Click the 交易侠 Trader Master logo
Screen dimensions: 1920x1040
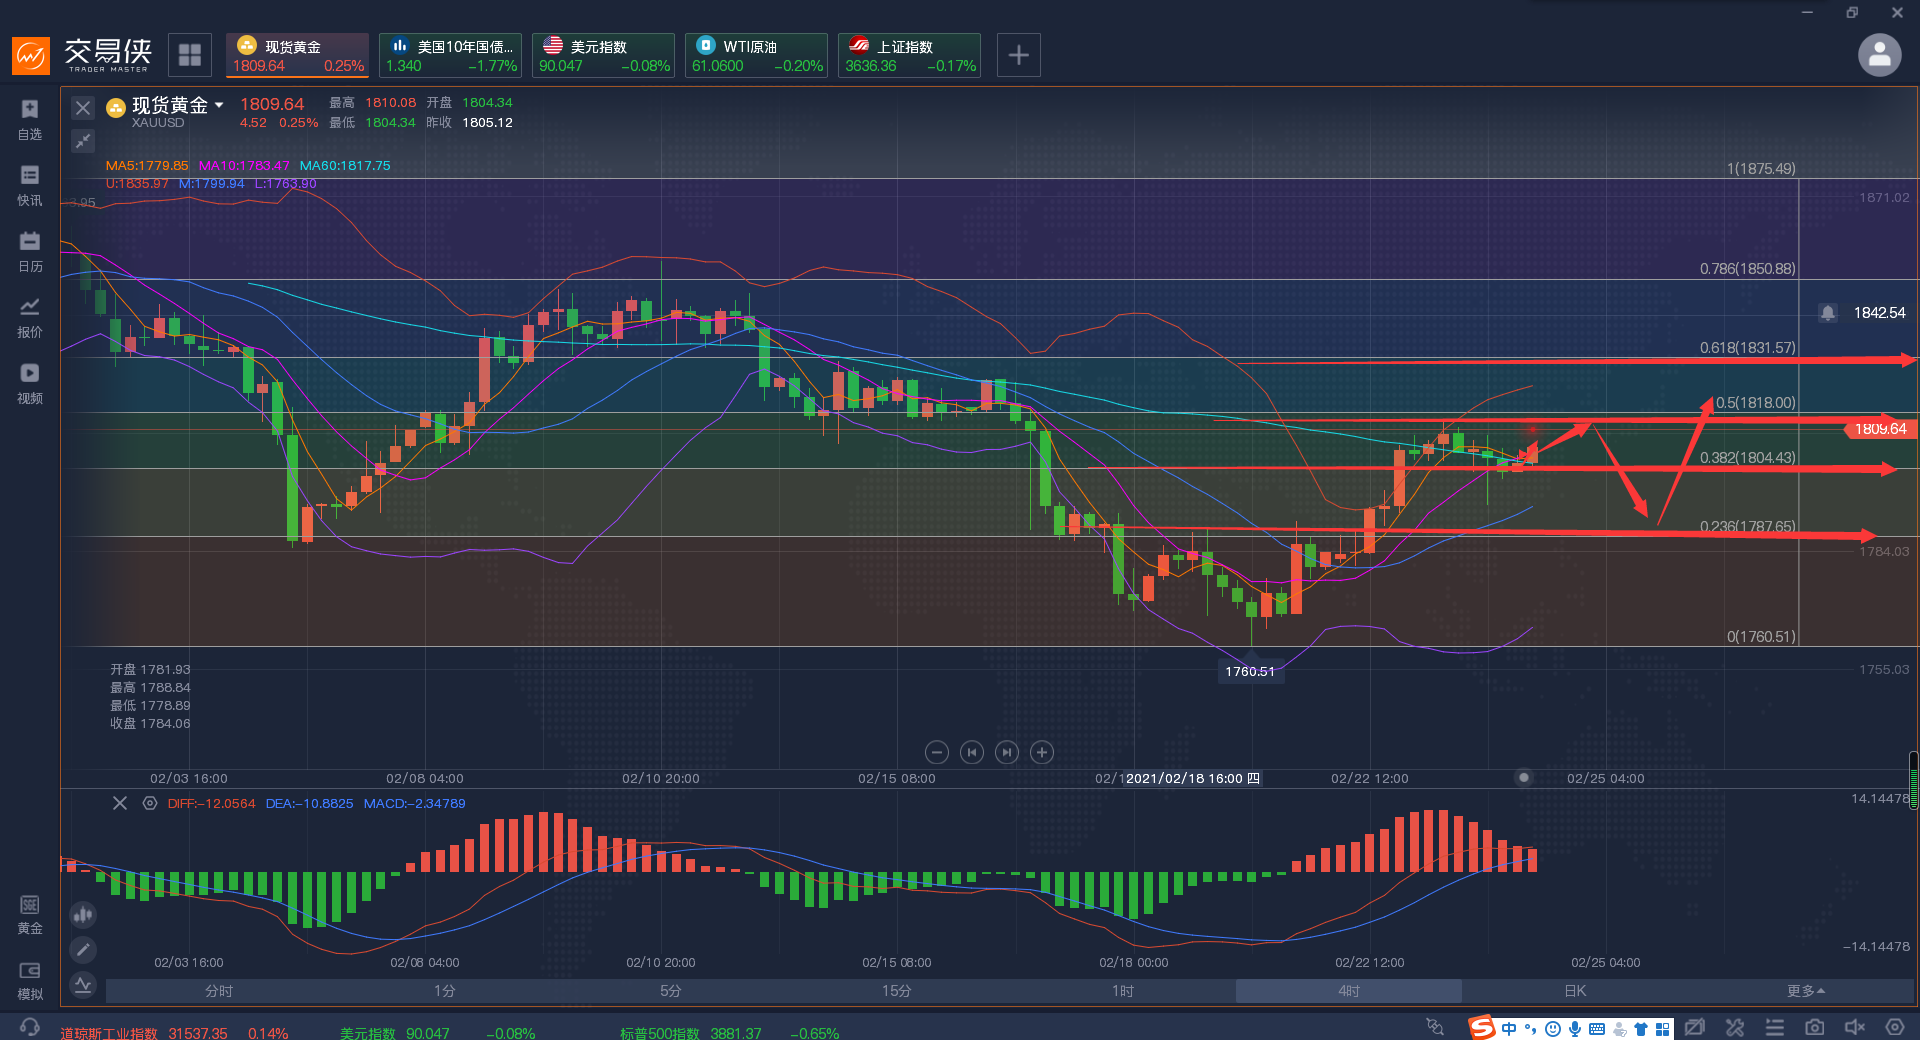pos(82,55)
